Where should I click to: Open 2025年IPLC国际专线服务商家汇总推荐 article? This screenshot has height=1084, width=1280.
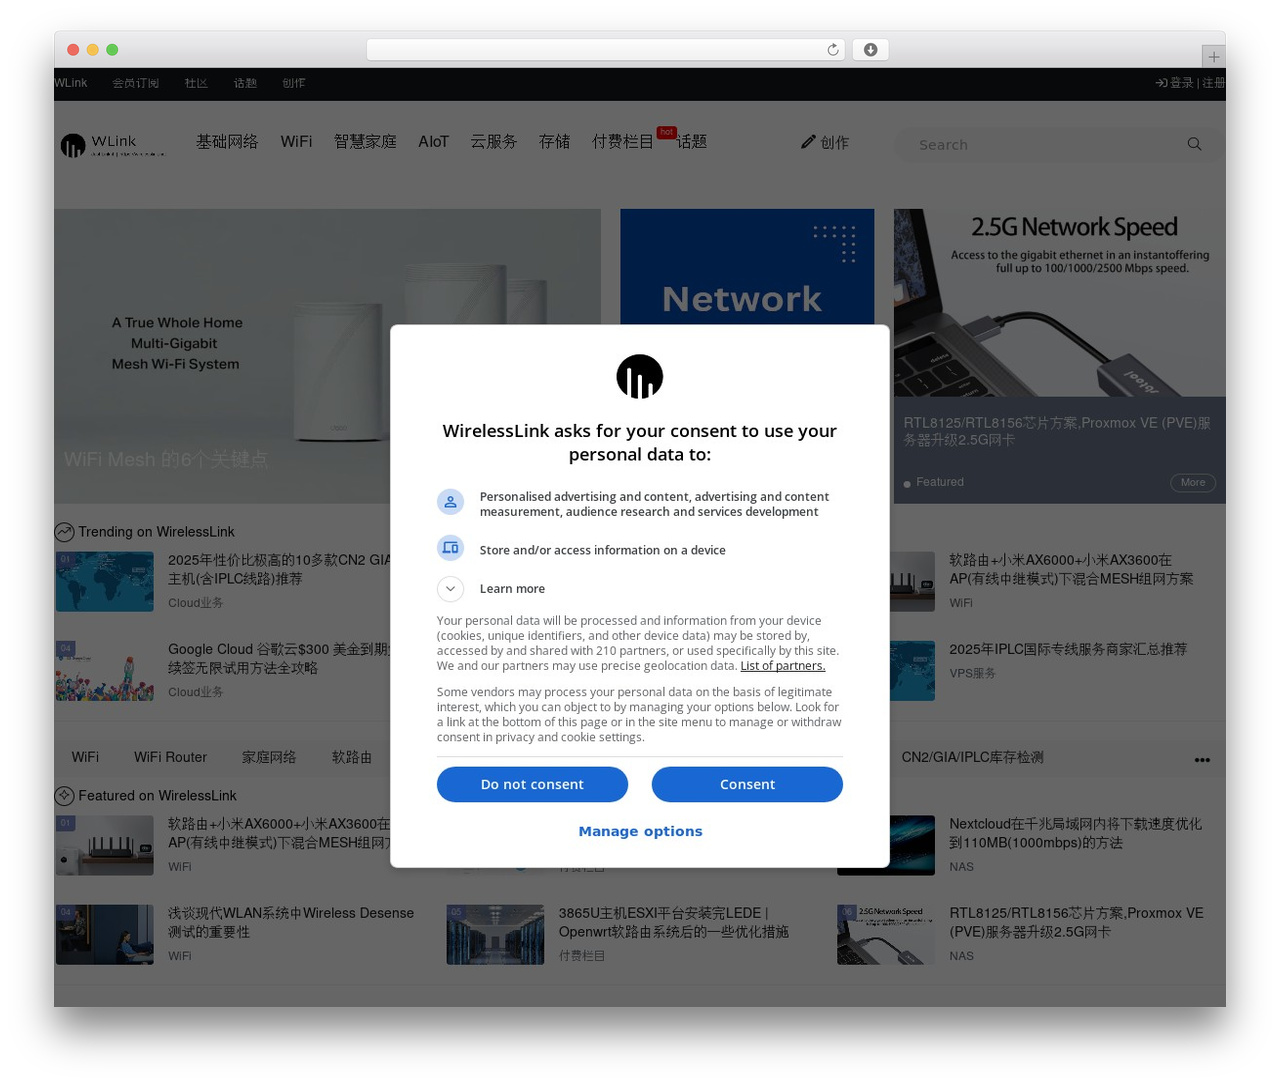point(1068,650)
